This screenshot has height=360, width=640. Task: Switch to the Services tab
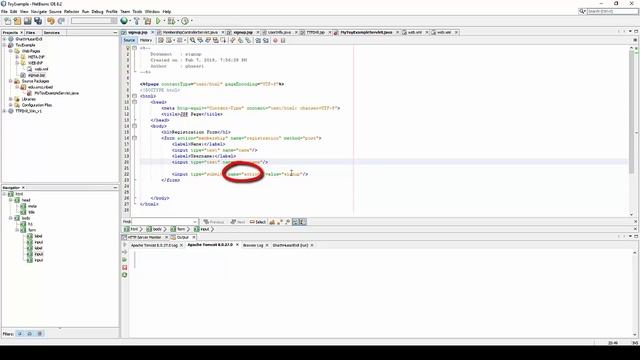tap(51, 32)
